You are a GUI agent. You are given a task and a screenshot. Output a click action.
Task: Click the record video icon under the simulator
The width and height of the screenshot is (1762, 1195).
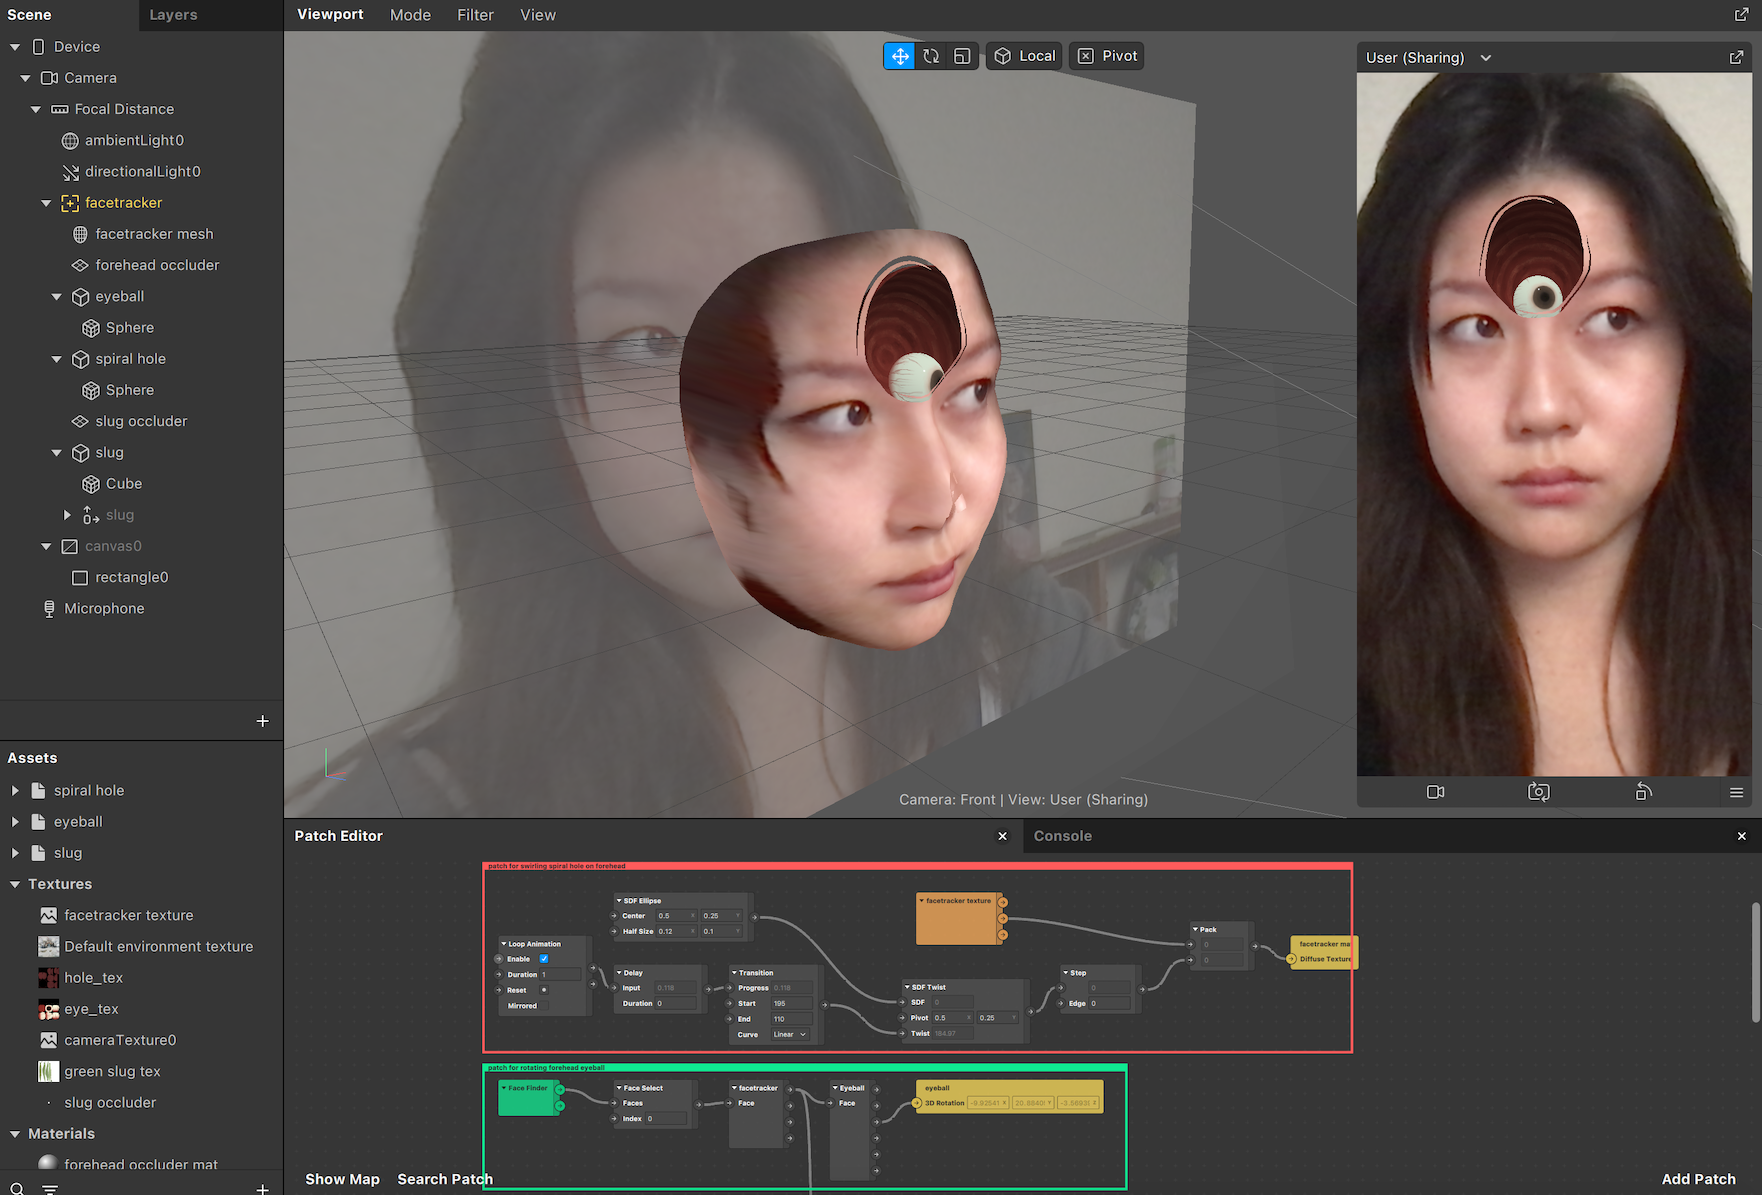(1435, 791)
